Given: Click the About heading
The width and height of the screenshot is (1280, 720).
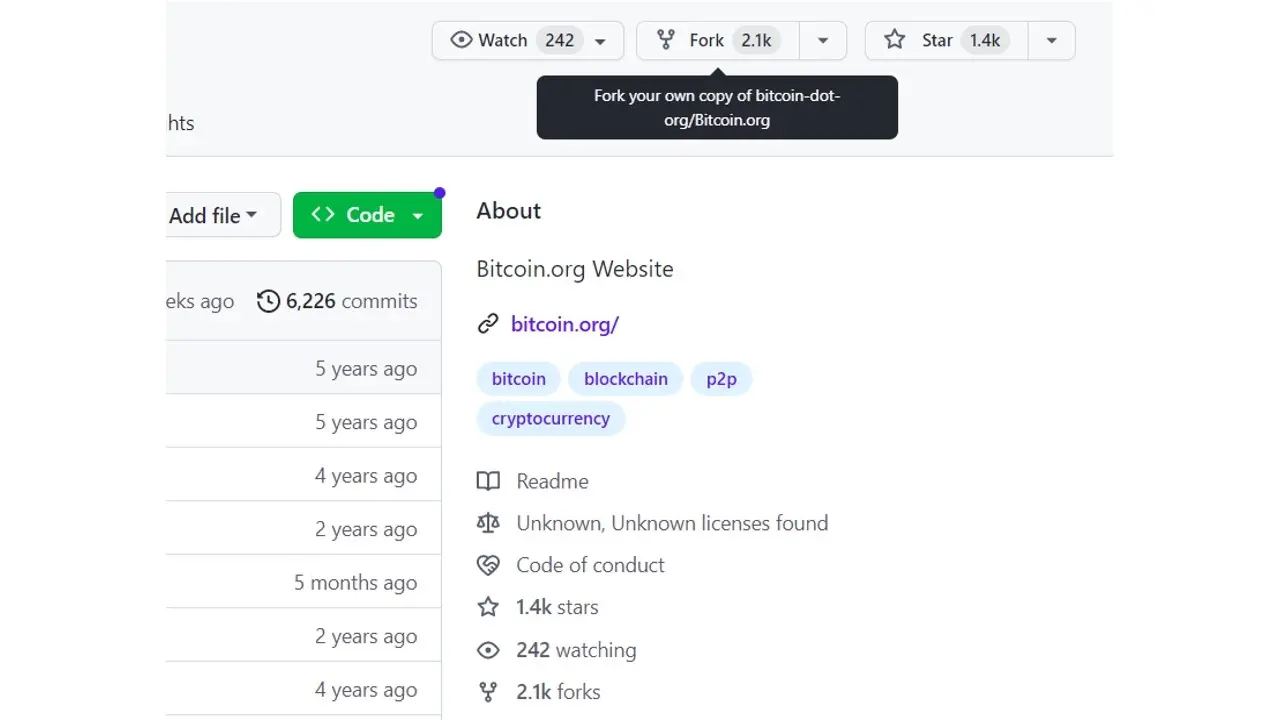Looking at the screenshot, I should click(x=509, y=211).
